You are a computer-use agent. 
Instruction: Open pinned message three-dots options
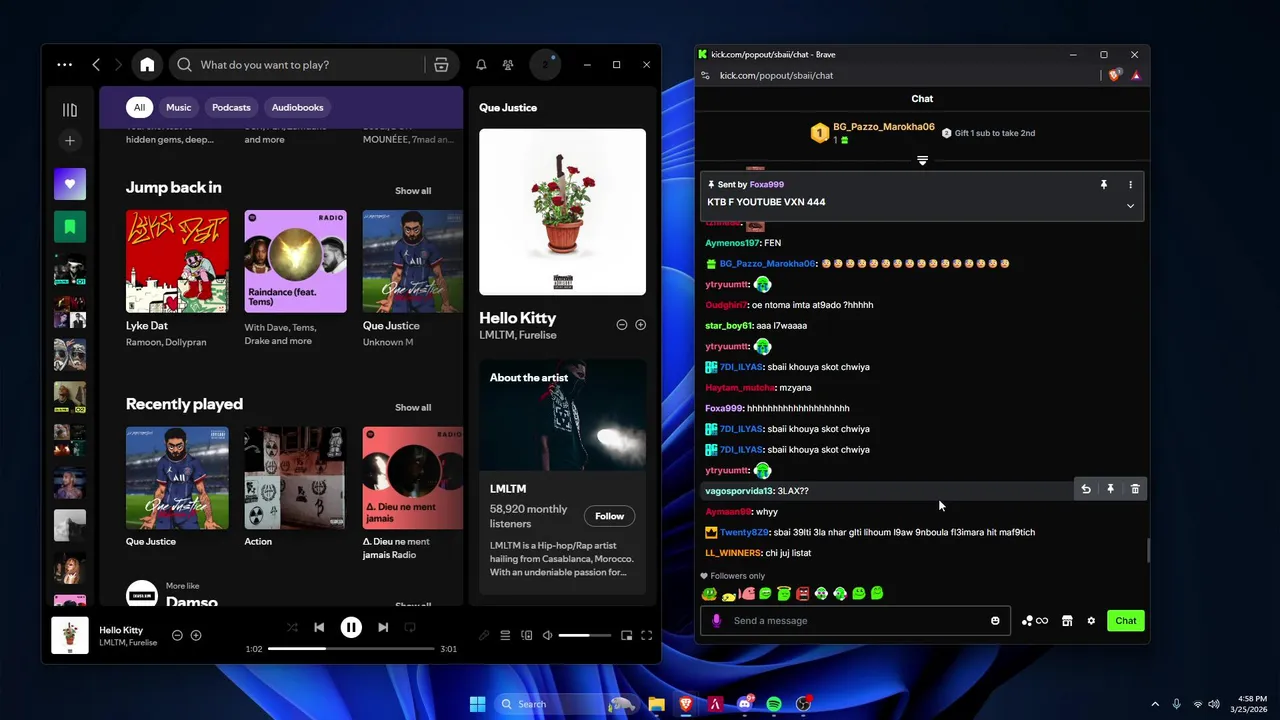coord(1130,185)
